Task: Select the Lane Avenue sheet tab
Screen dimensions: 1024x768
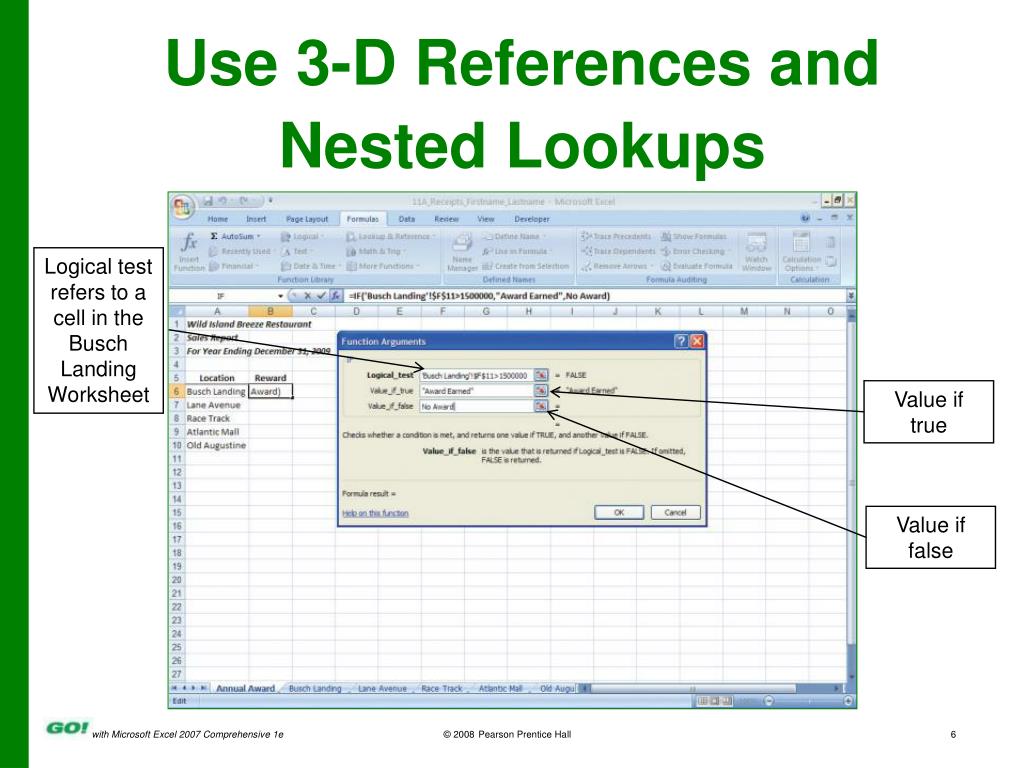Action: click(382, 688)
